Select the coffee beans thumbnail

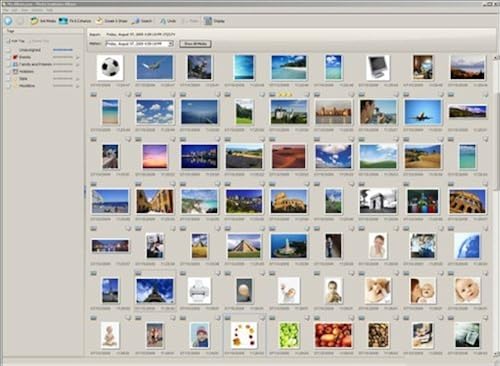378,335
